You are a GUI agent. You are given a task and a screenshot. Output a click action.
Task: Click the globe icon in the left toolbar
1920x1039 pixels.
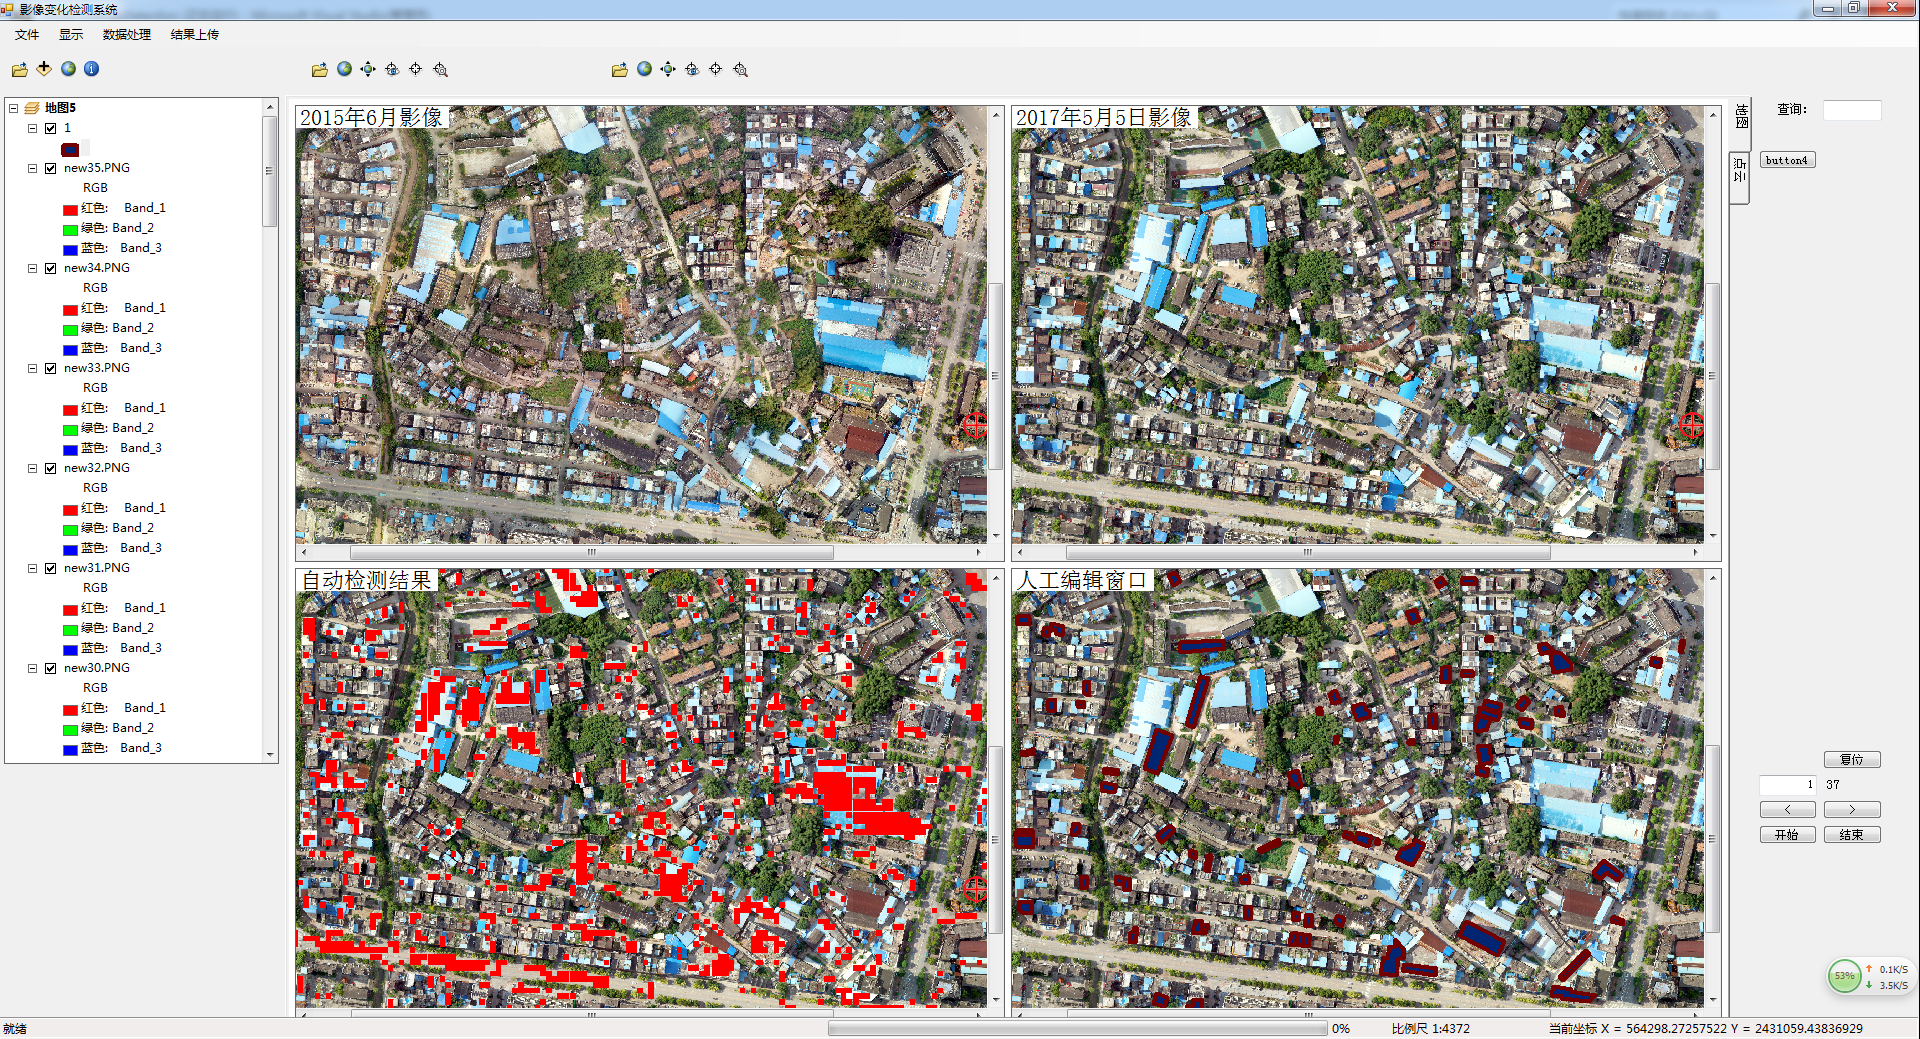coord(68,69)
